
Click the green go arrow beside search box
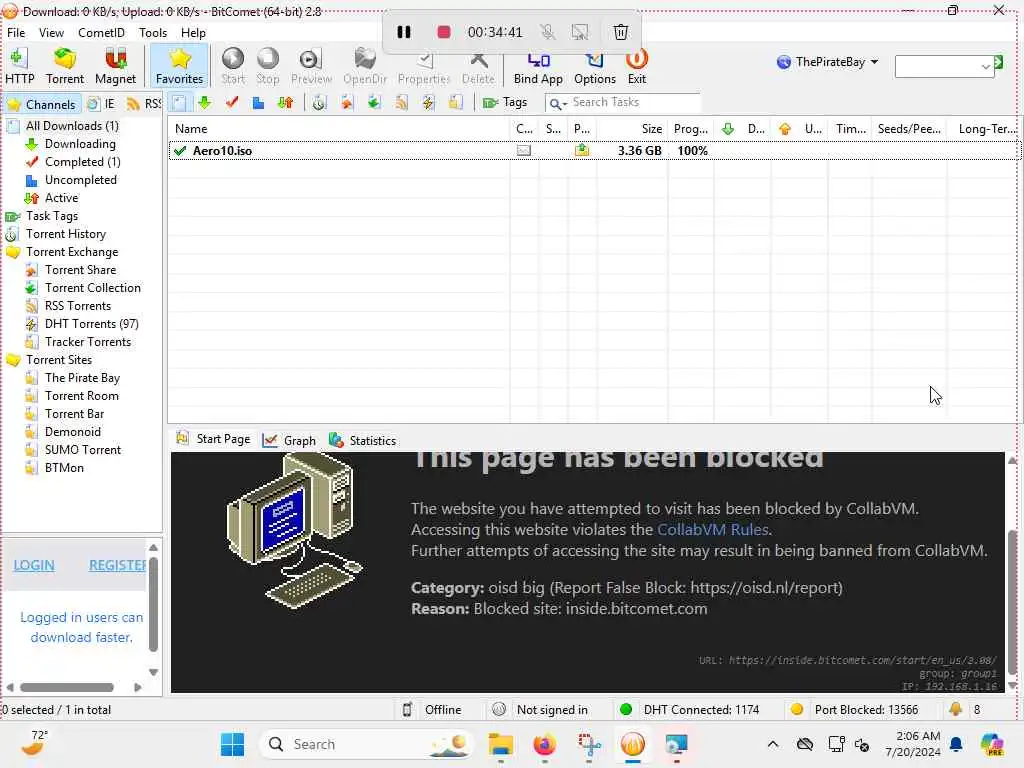(999, 62)
